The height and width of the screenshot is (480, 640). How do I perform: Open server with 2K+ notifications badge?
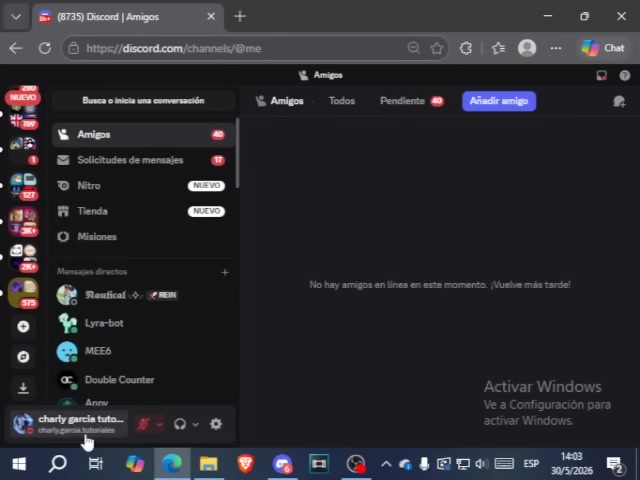[x=23, y=258]
